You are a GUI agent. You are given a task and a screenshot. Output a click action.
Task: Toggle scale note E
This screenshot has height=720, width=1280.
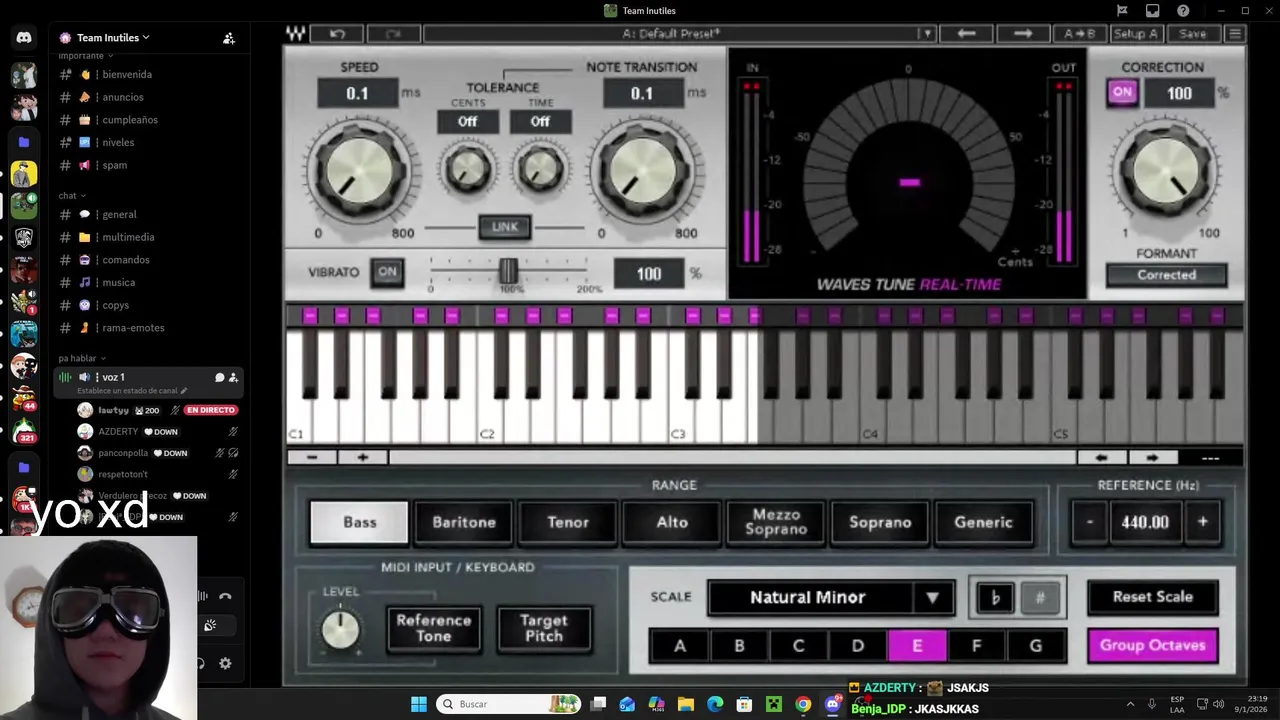point(917,646)
